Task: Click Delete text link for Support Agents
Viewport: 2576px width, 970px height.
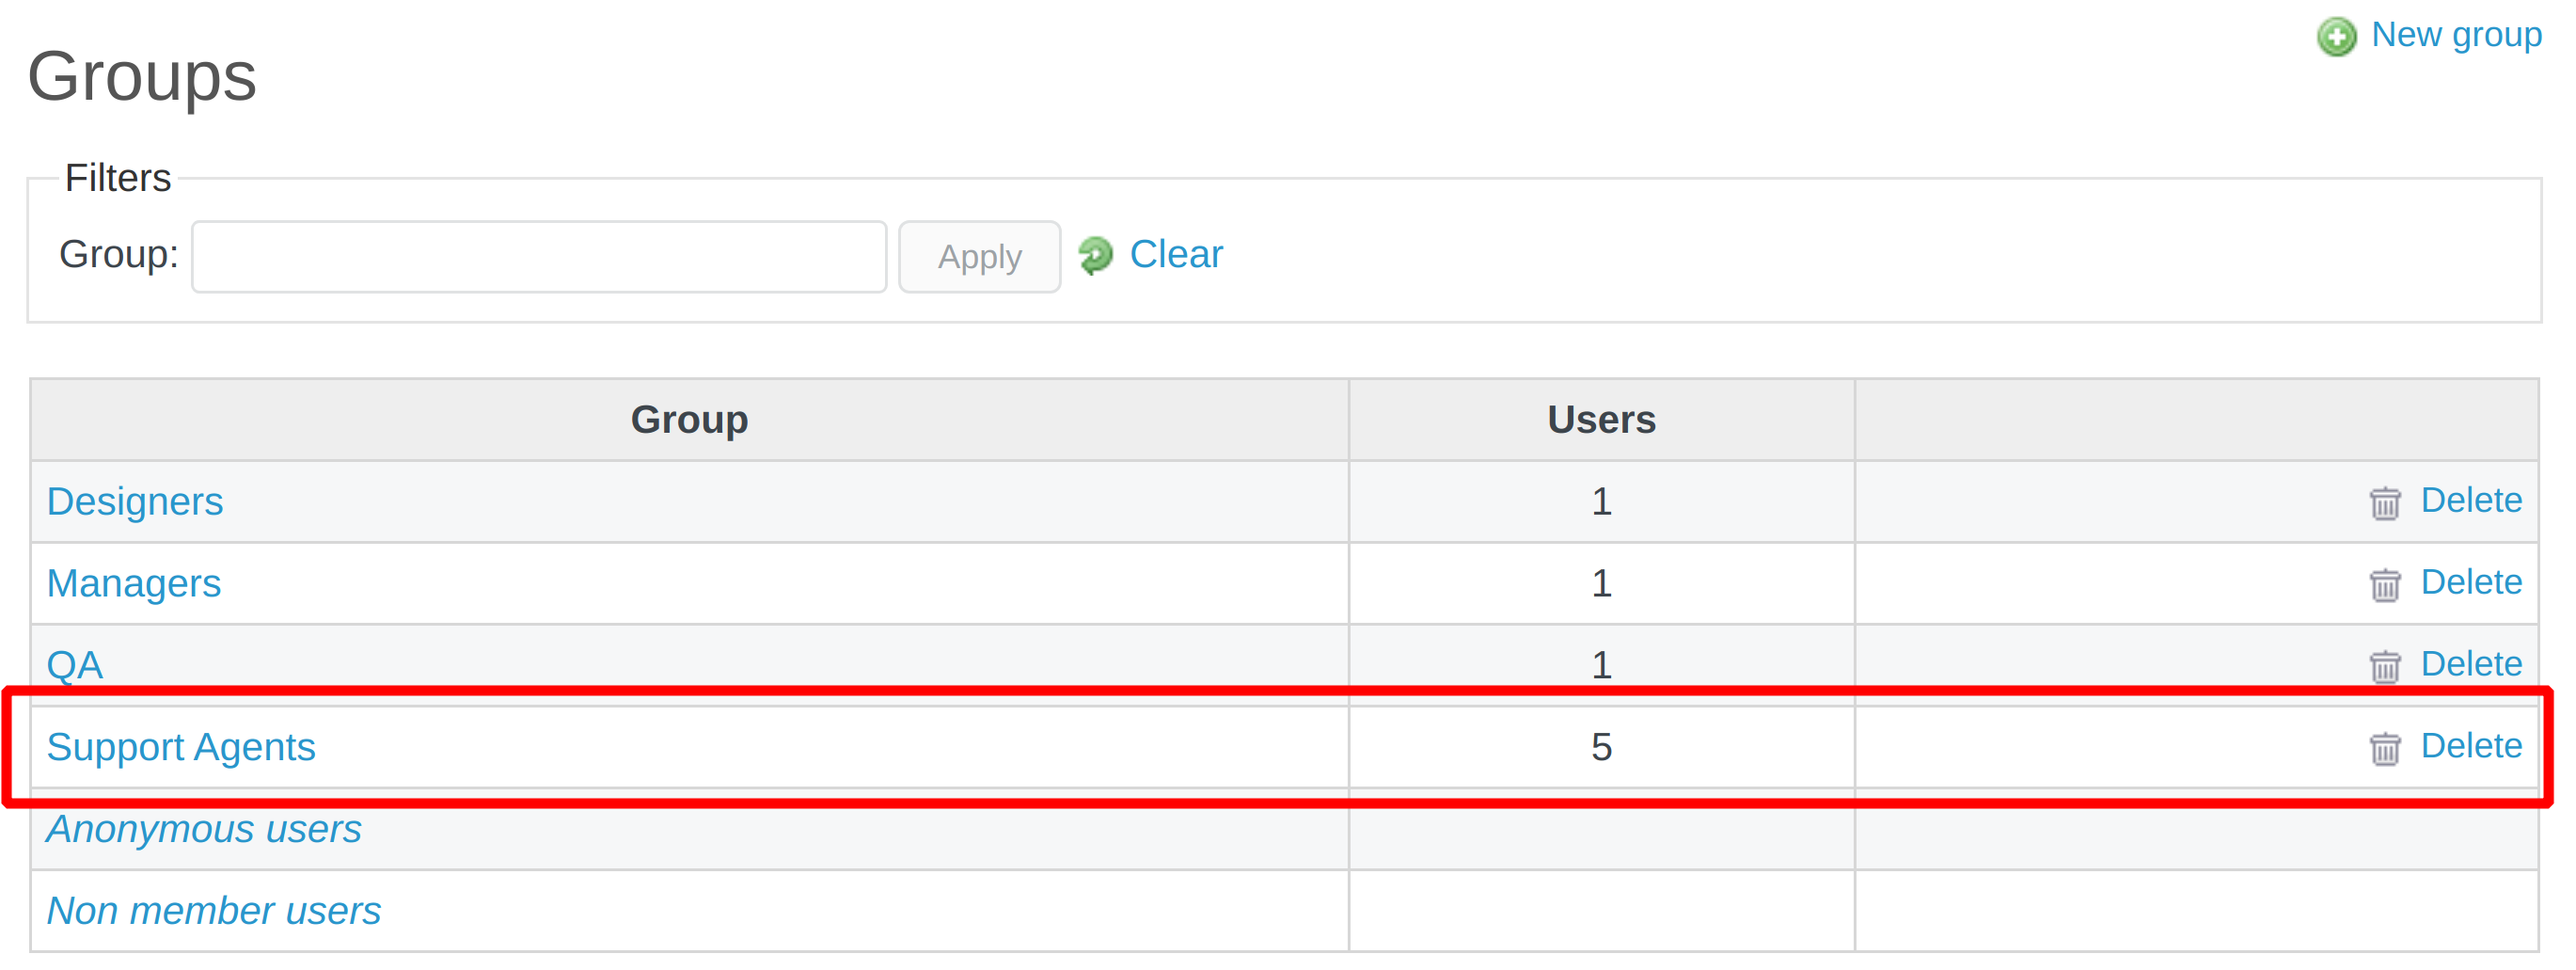Action: pyautogui.click(x=2470, y=747)
